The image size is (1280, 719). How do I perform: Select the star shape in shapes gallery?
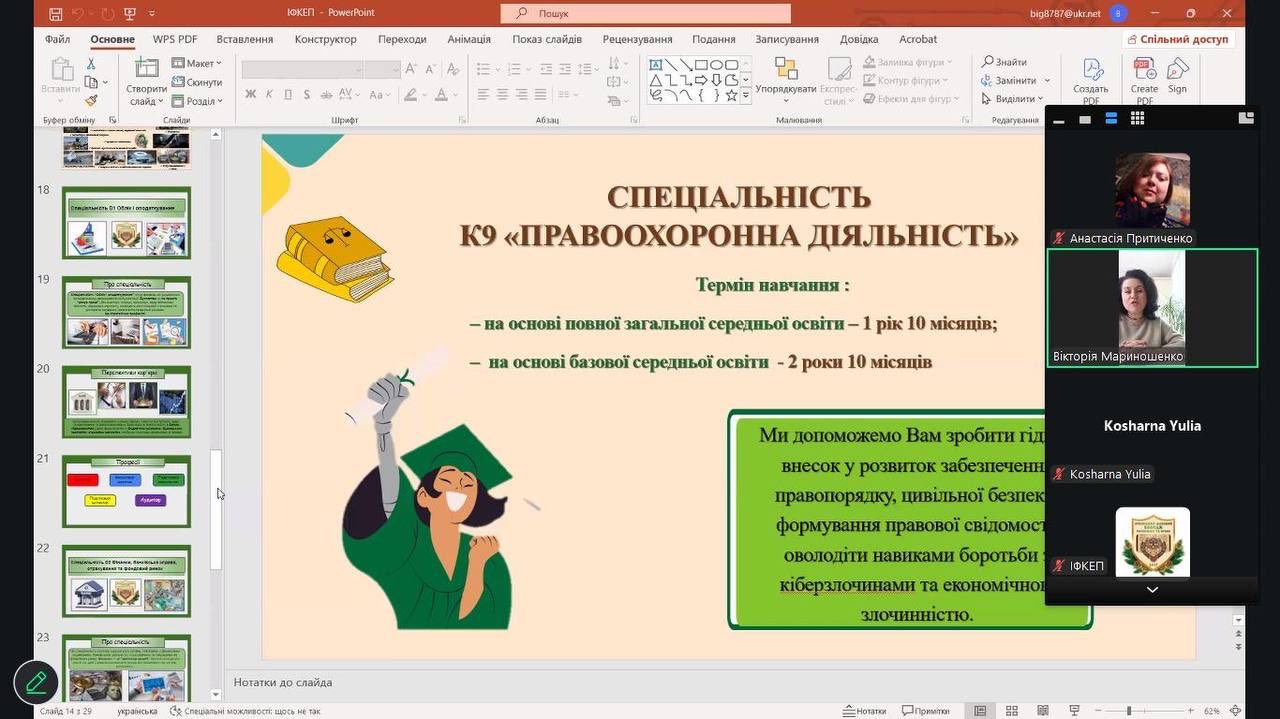coord(731,95)
